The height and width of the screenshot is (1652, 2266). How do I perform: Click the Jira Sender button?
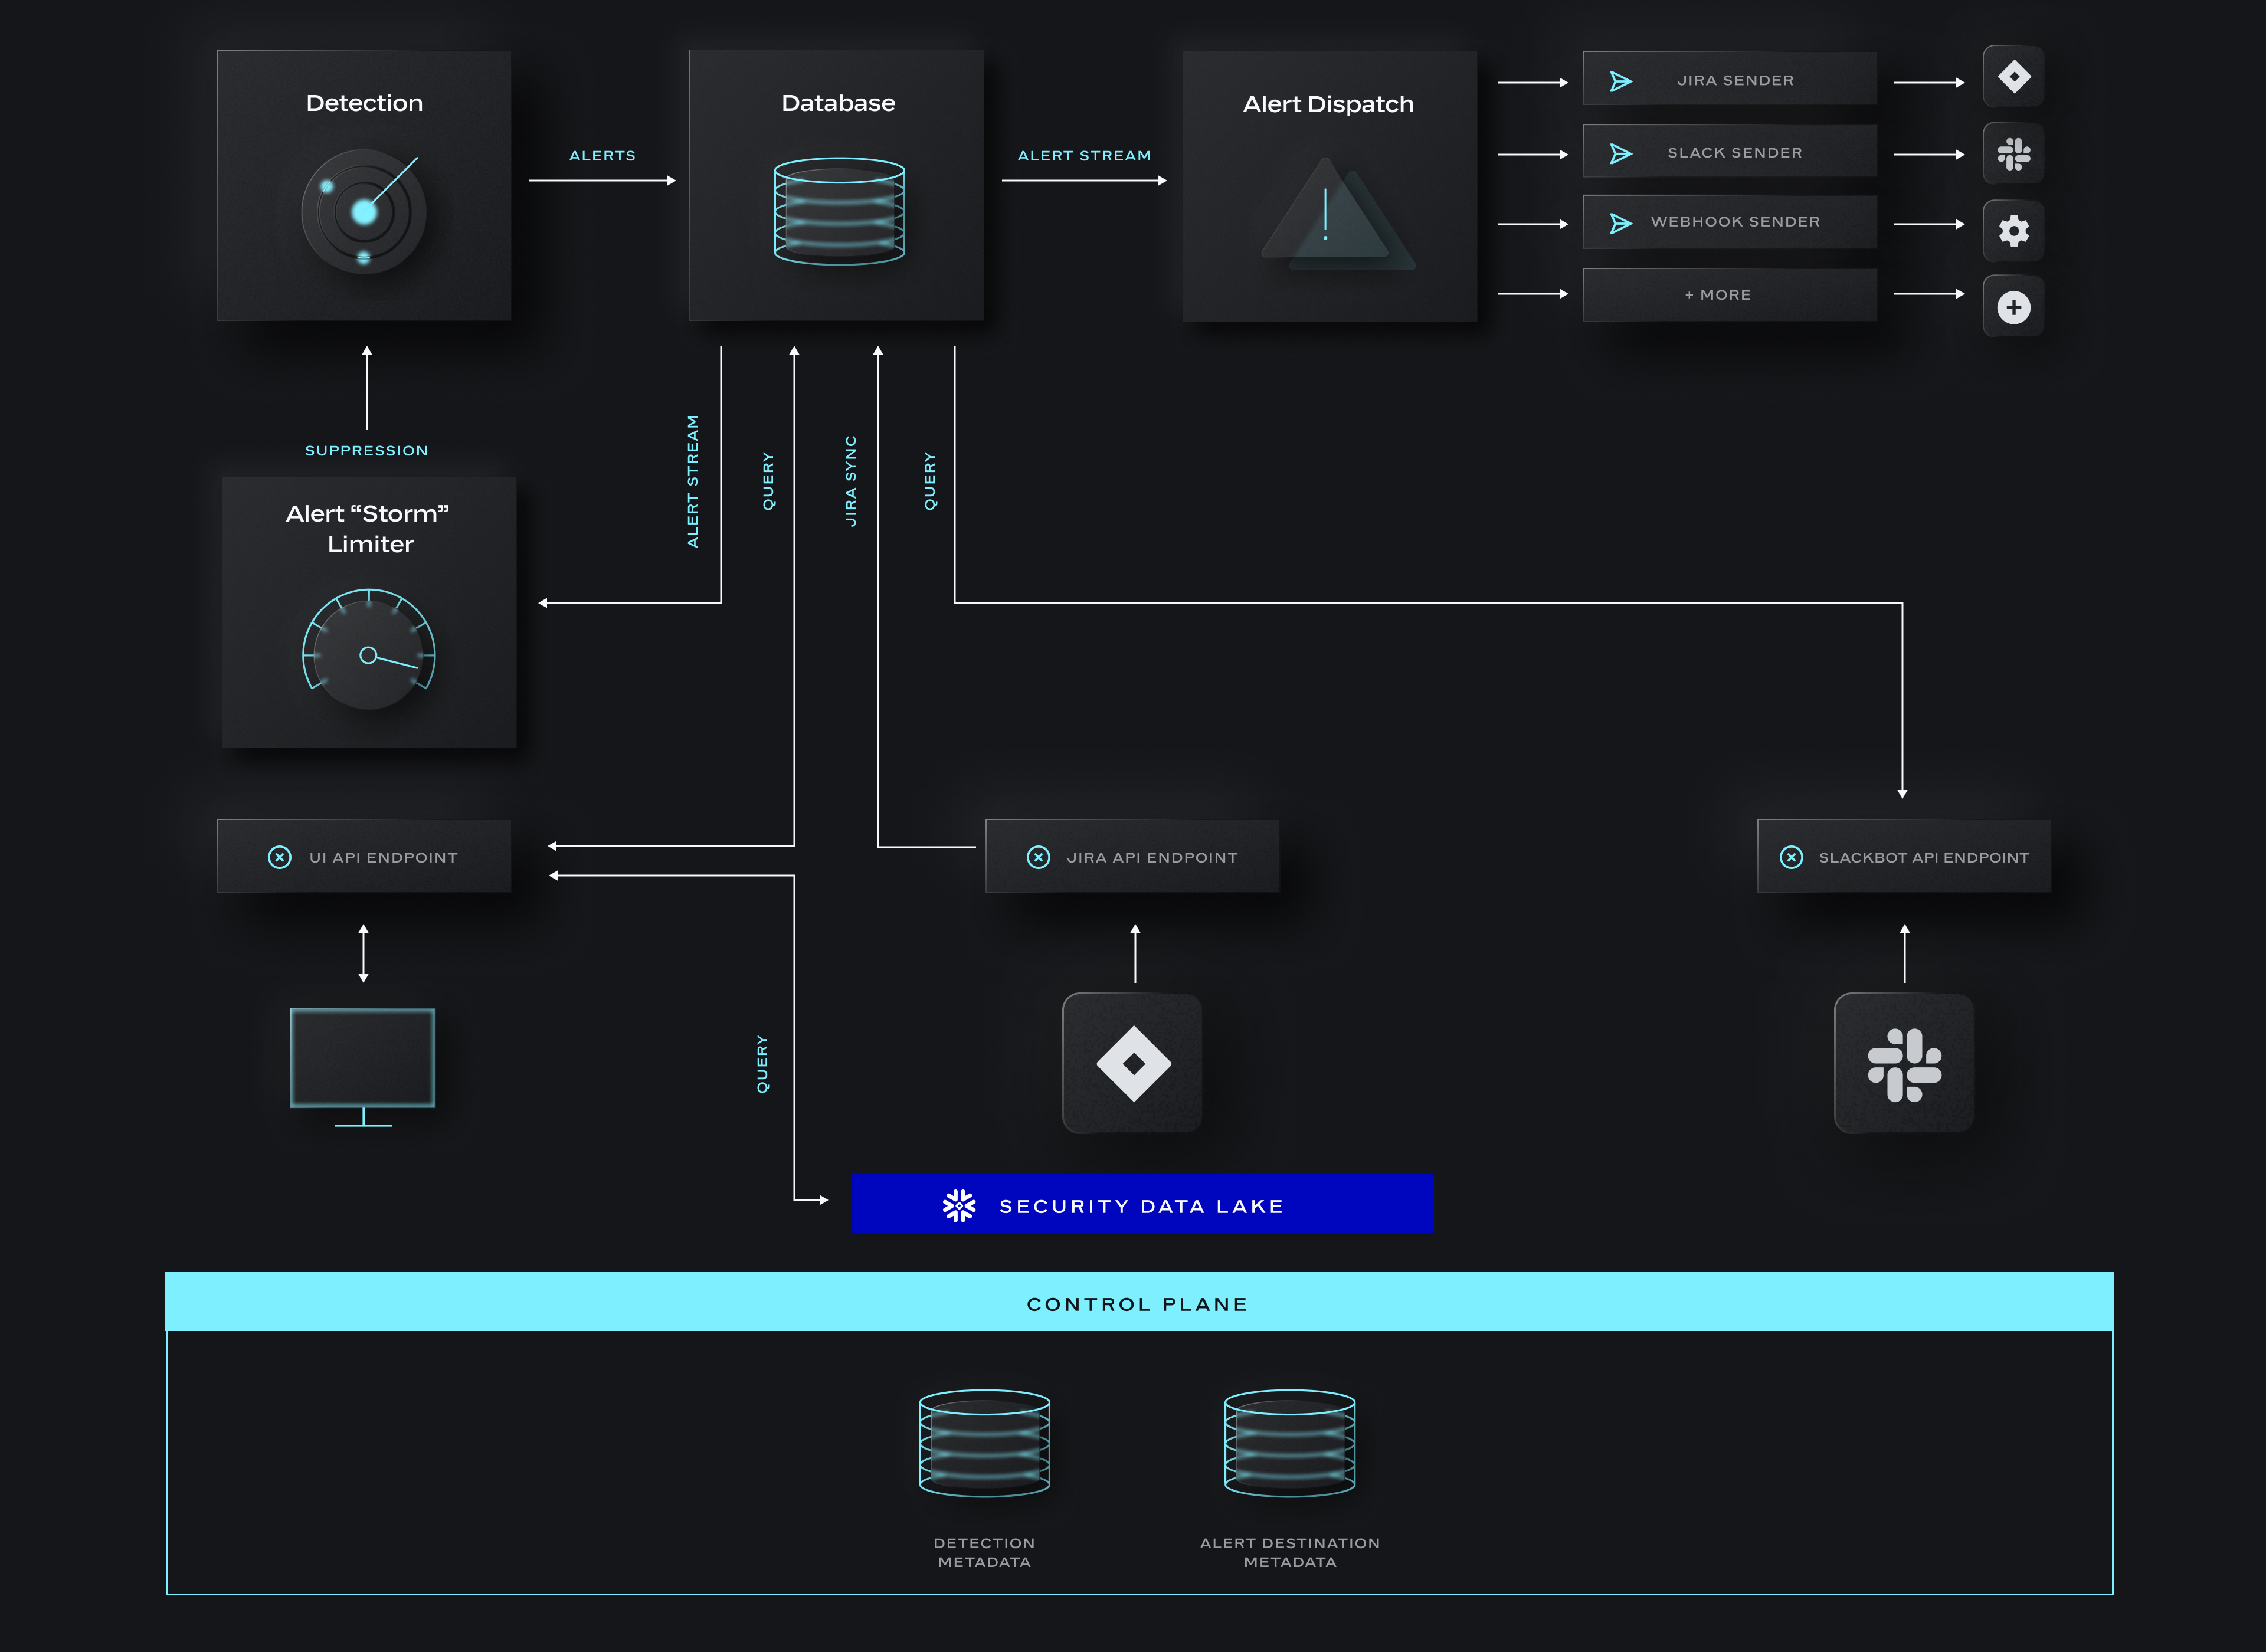tap(1729, 78)
